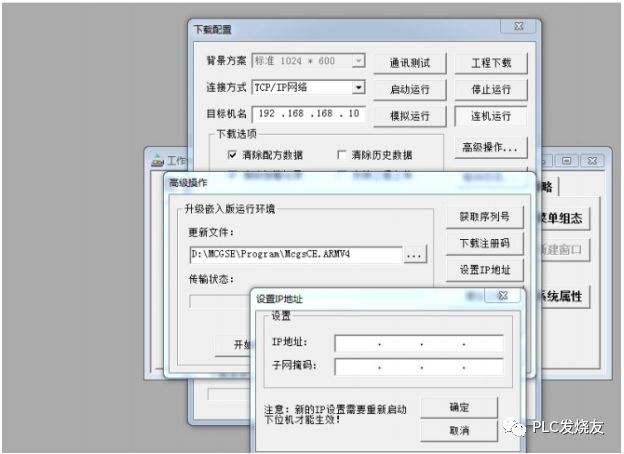
Task: Close the 设置IP地址 dialog
Action: pos(503,296)
